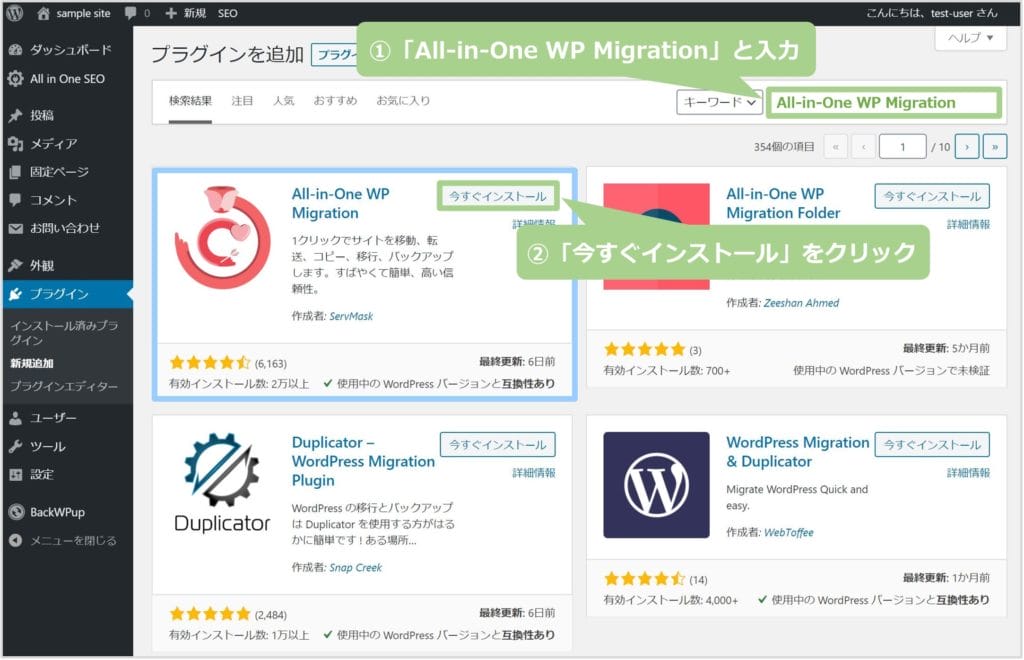The height and width of the screenshot is (660, 1024).
Task: Click the current page number field
Action: click(903, 146)
